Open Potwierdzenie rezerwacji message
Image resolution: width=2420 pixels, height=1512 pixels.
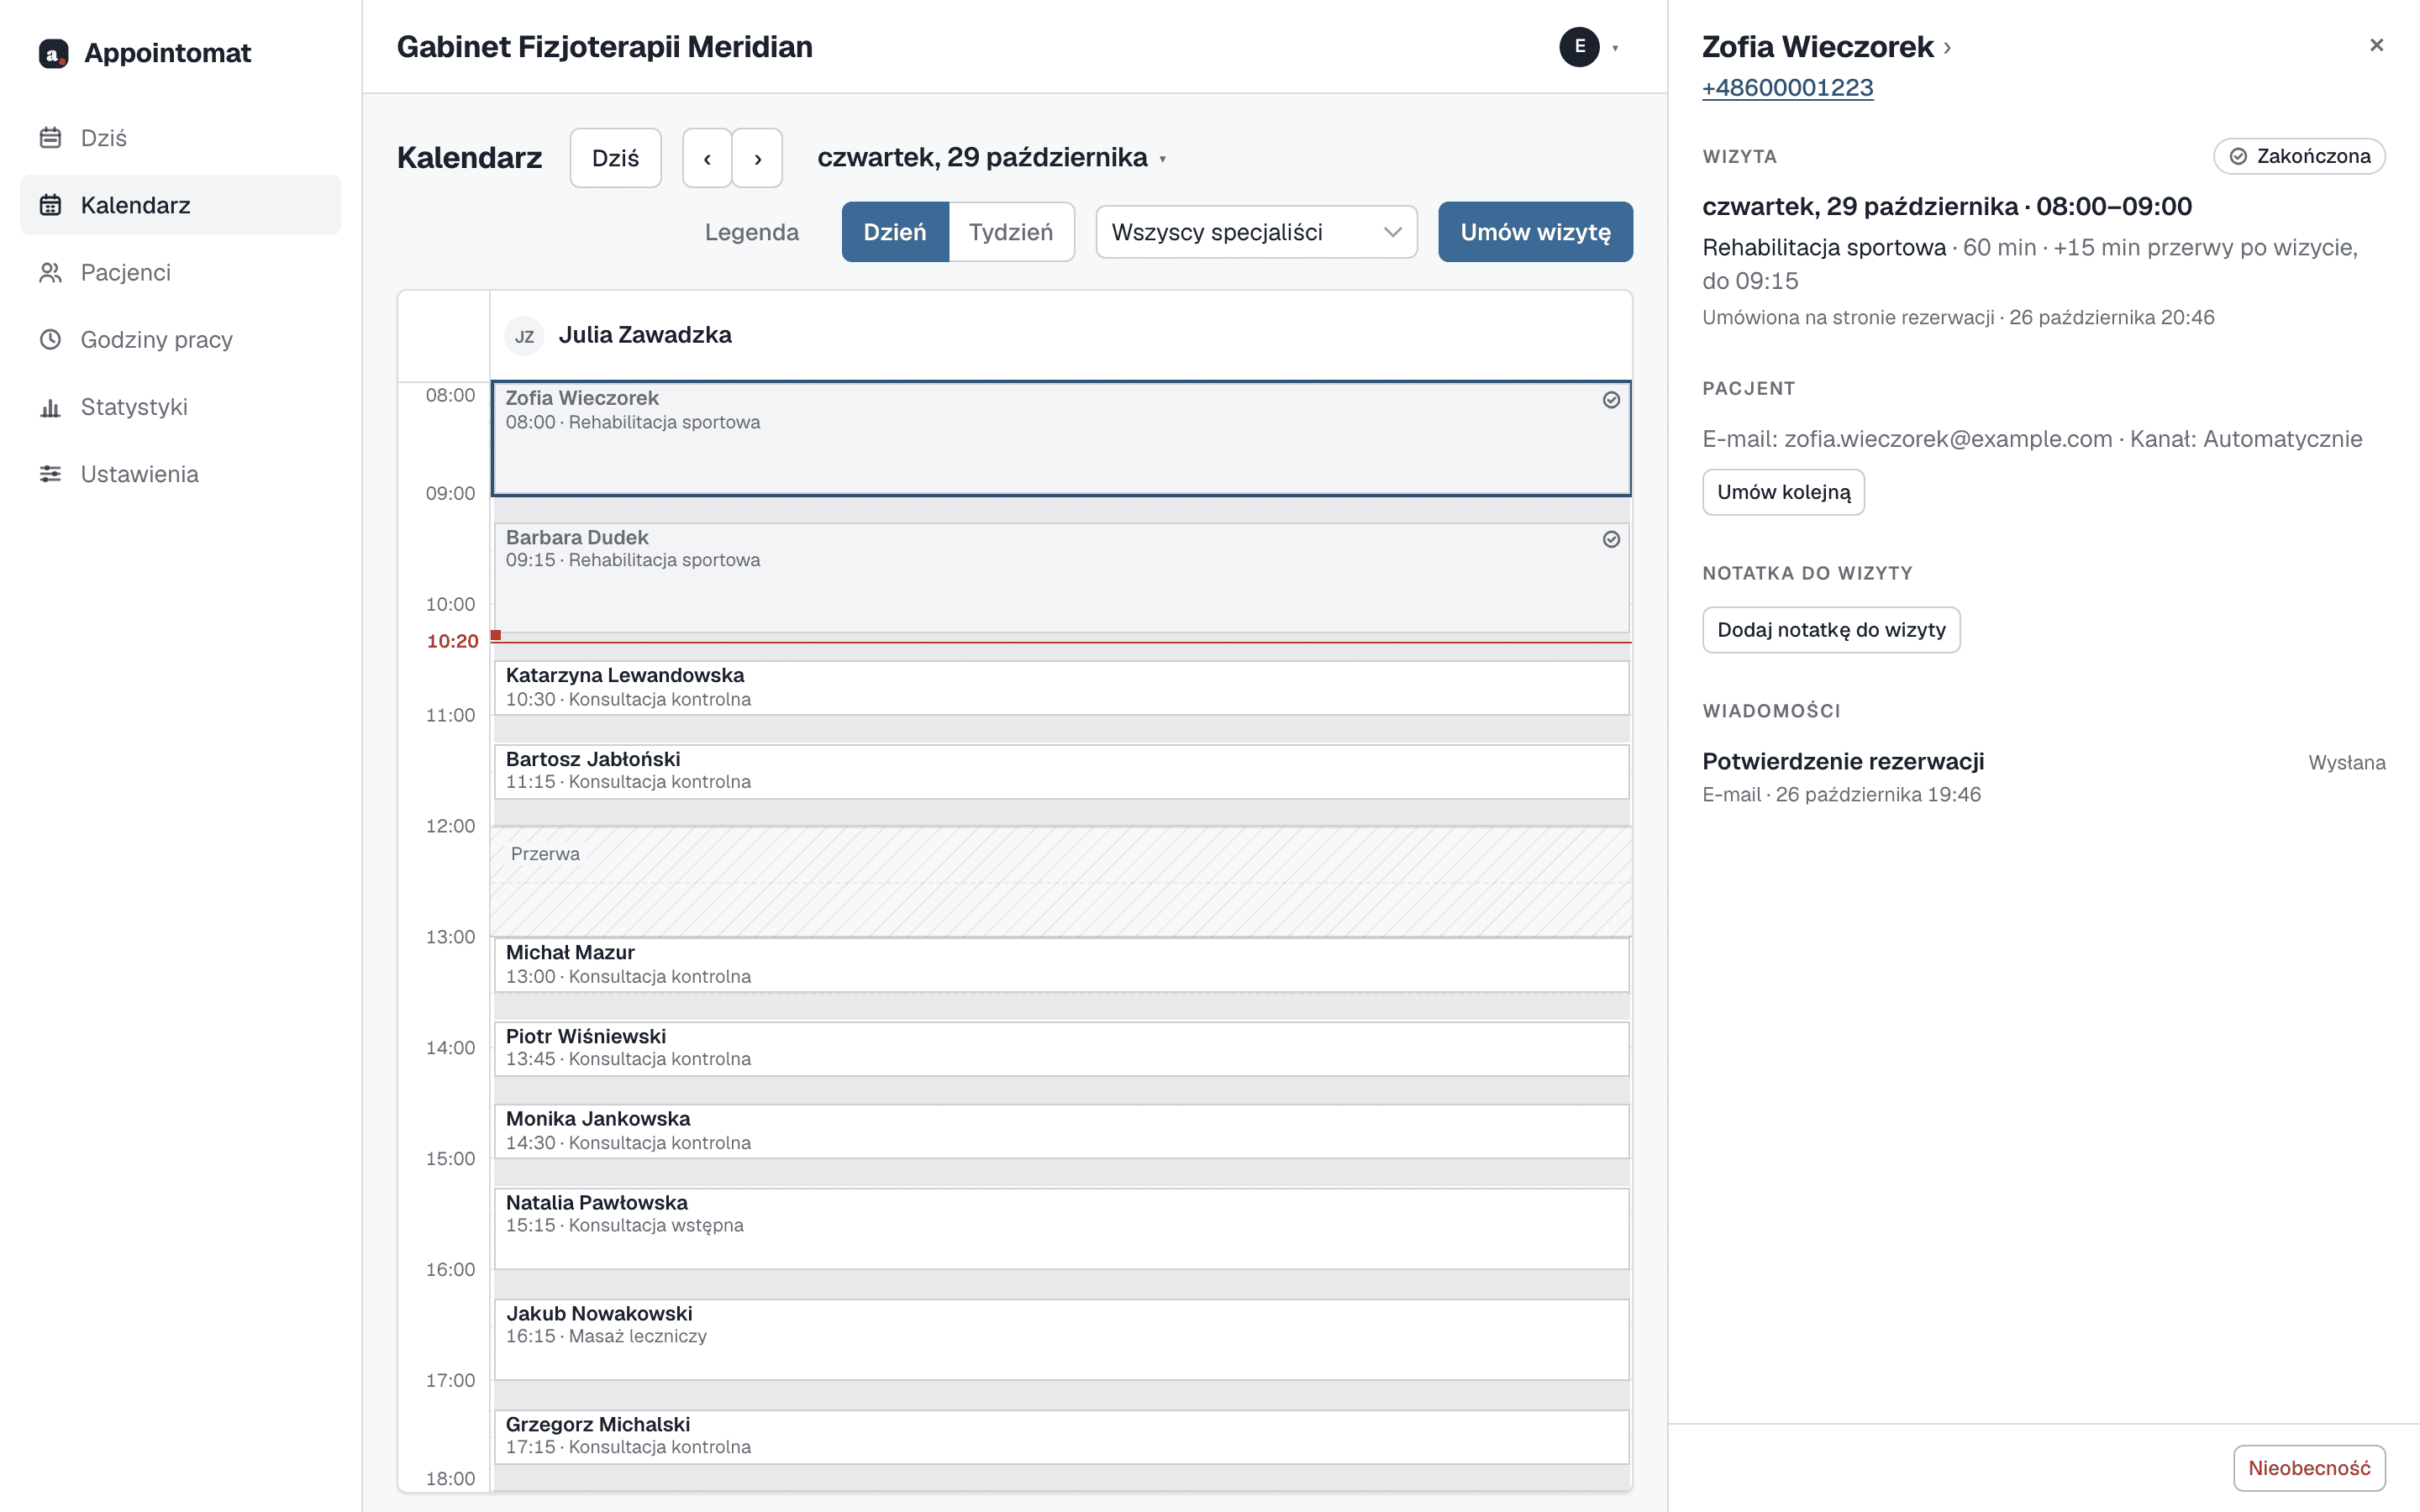2043,777
